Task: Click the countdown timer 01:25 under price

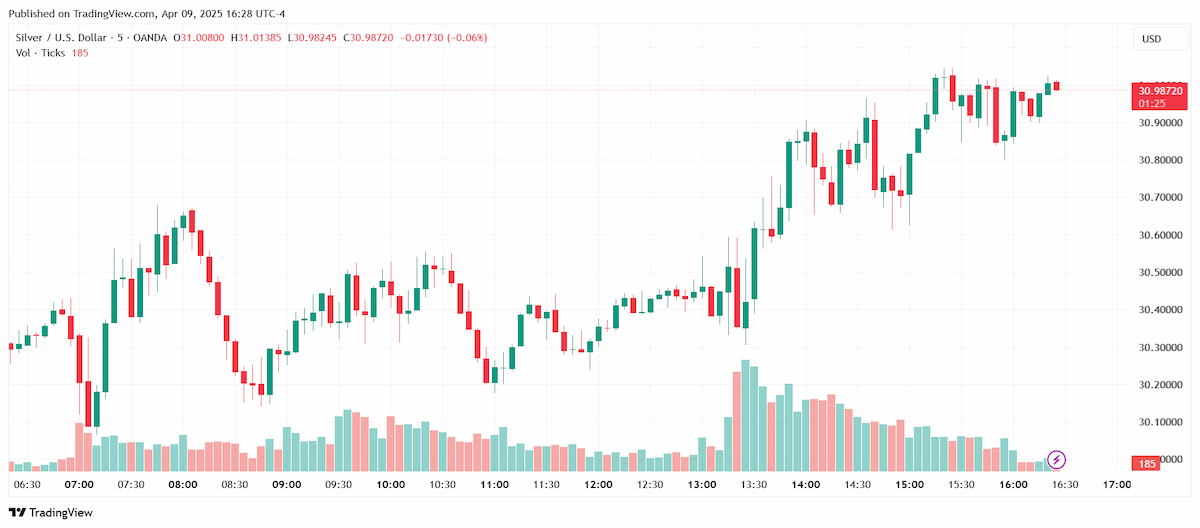Action: click(1158, 103)
